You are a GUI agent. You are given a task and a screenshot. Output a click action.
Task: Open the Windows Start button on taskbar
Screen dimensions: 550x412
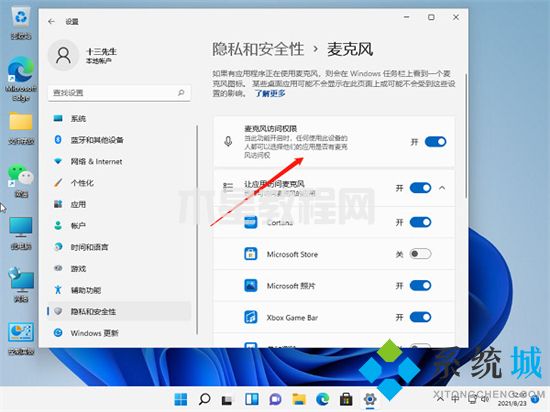[x=181, y=399]
